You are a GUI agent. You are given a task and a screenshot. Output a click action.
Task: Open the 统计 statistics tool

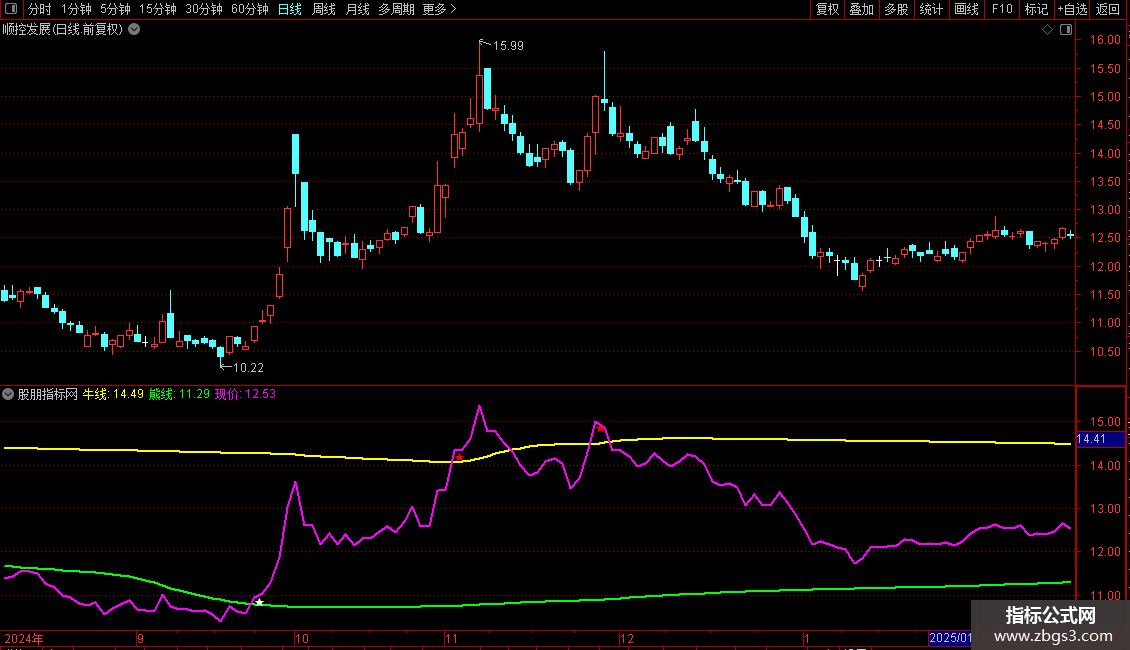931,9
